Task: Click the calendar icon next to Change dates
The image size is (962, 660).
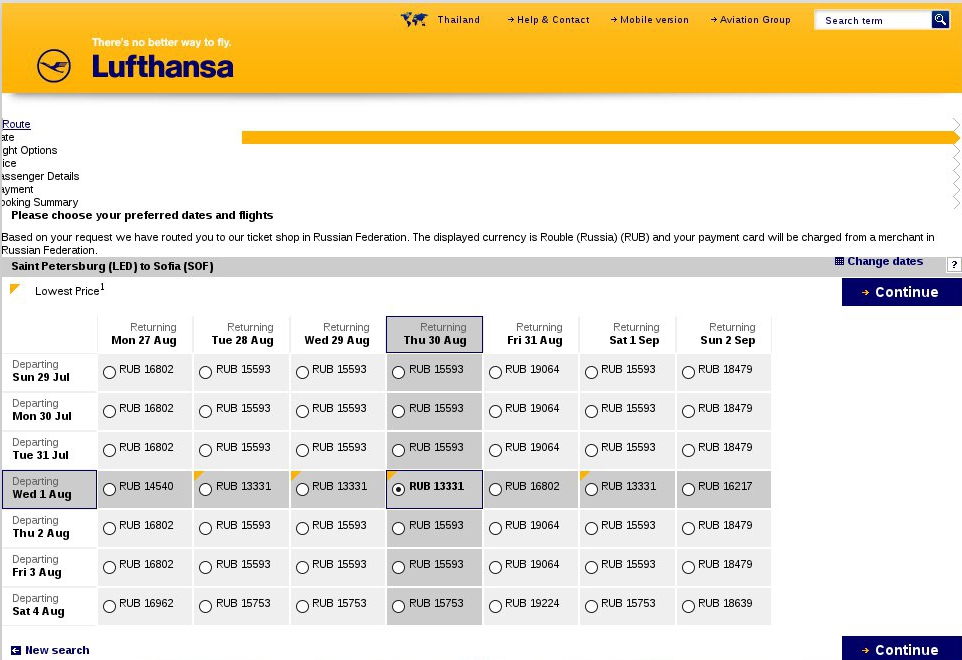Action: click(839, 261)
